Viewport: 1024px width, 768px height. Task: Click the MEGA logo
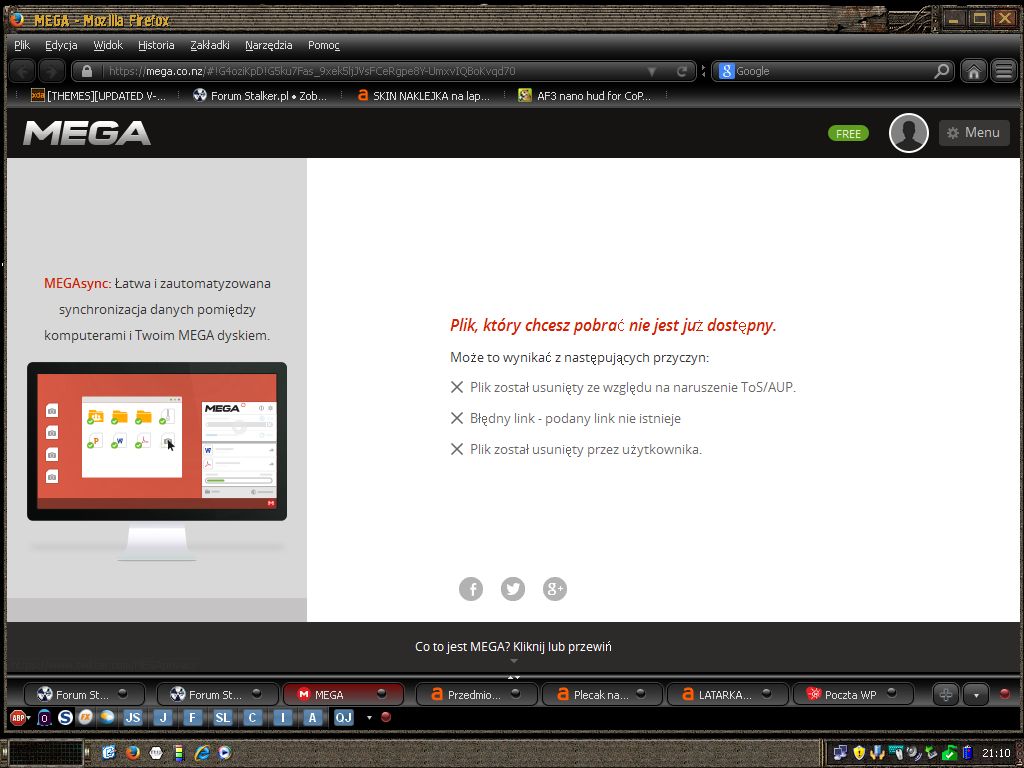pyautogui.click(x=87, y=133)
